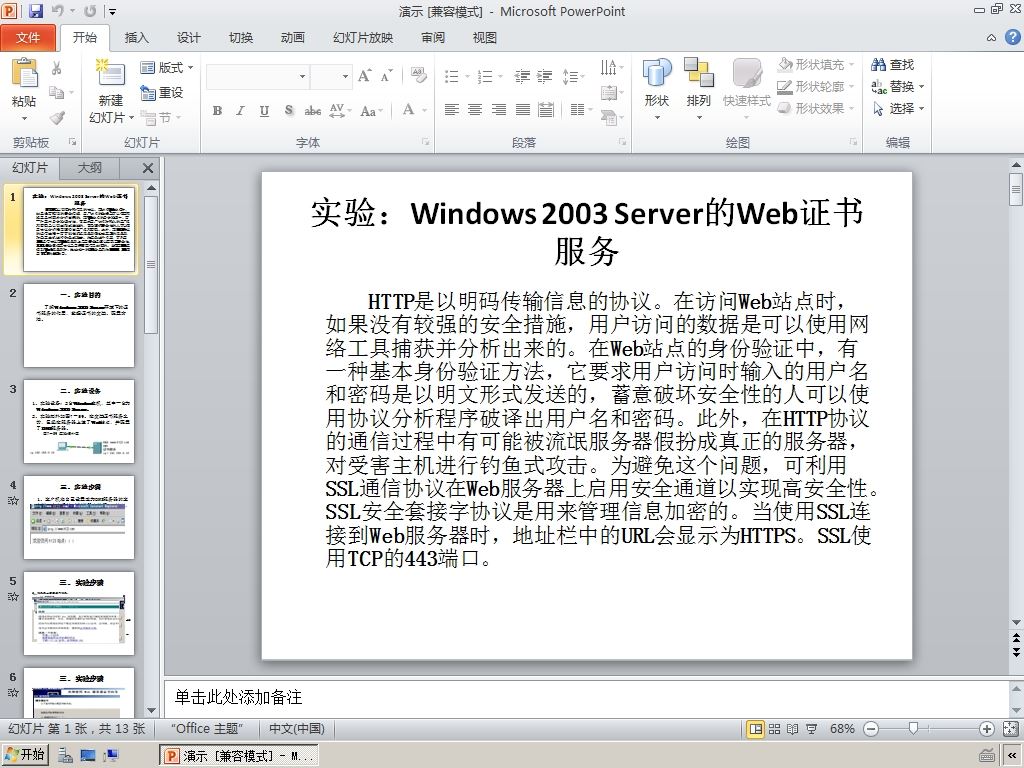Click the PowerPoint taskbar button

pos(239,756)
